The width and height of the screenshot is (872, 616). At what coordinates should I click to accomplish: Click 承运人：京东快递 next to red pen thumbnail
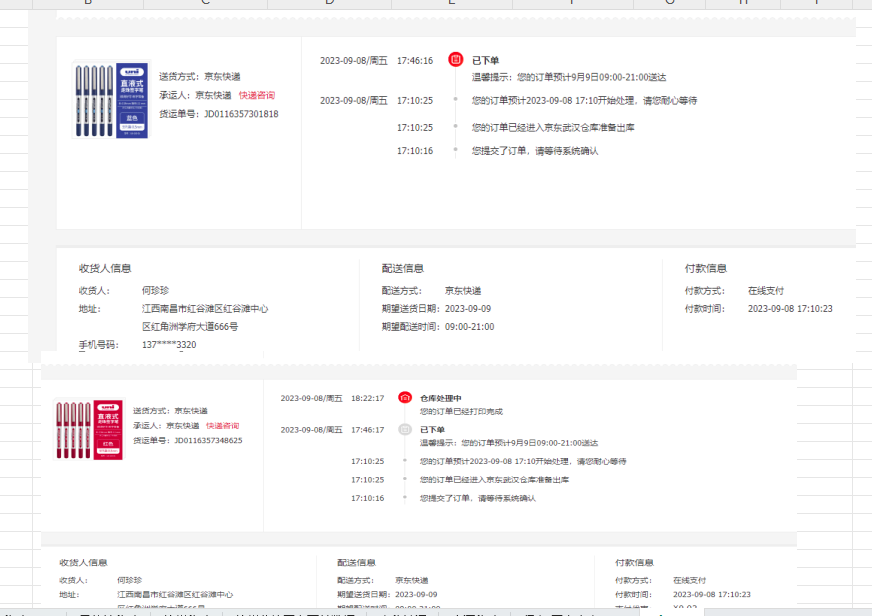coord(166,425)
